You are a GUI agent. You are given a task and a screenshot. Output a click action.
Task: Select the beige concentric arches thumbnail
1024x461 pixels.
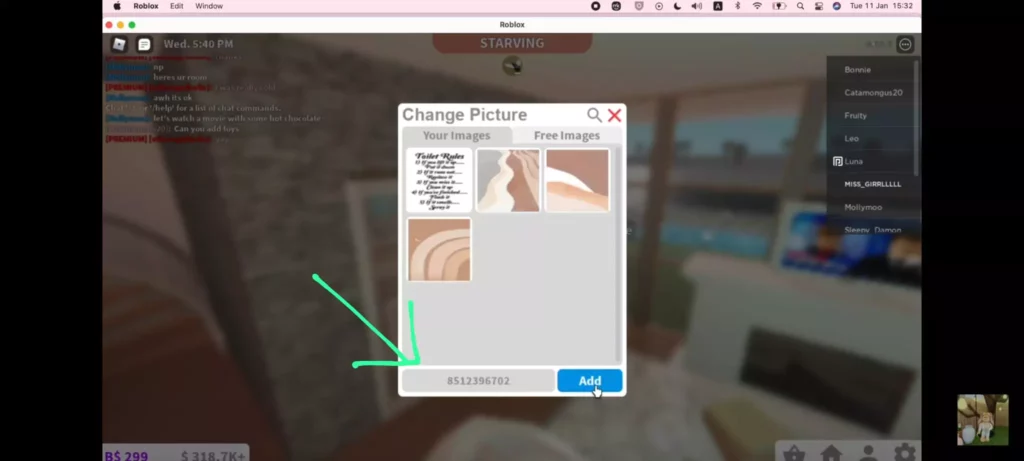pyautogui.click(x=439, y=249)
